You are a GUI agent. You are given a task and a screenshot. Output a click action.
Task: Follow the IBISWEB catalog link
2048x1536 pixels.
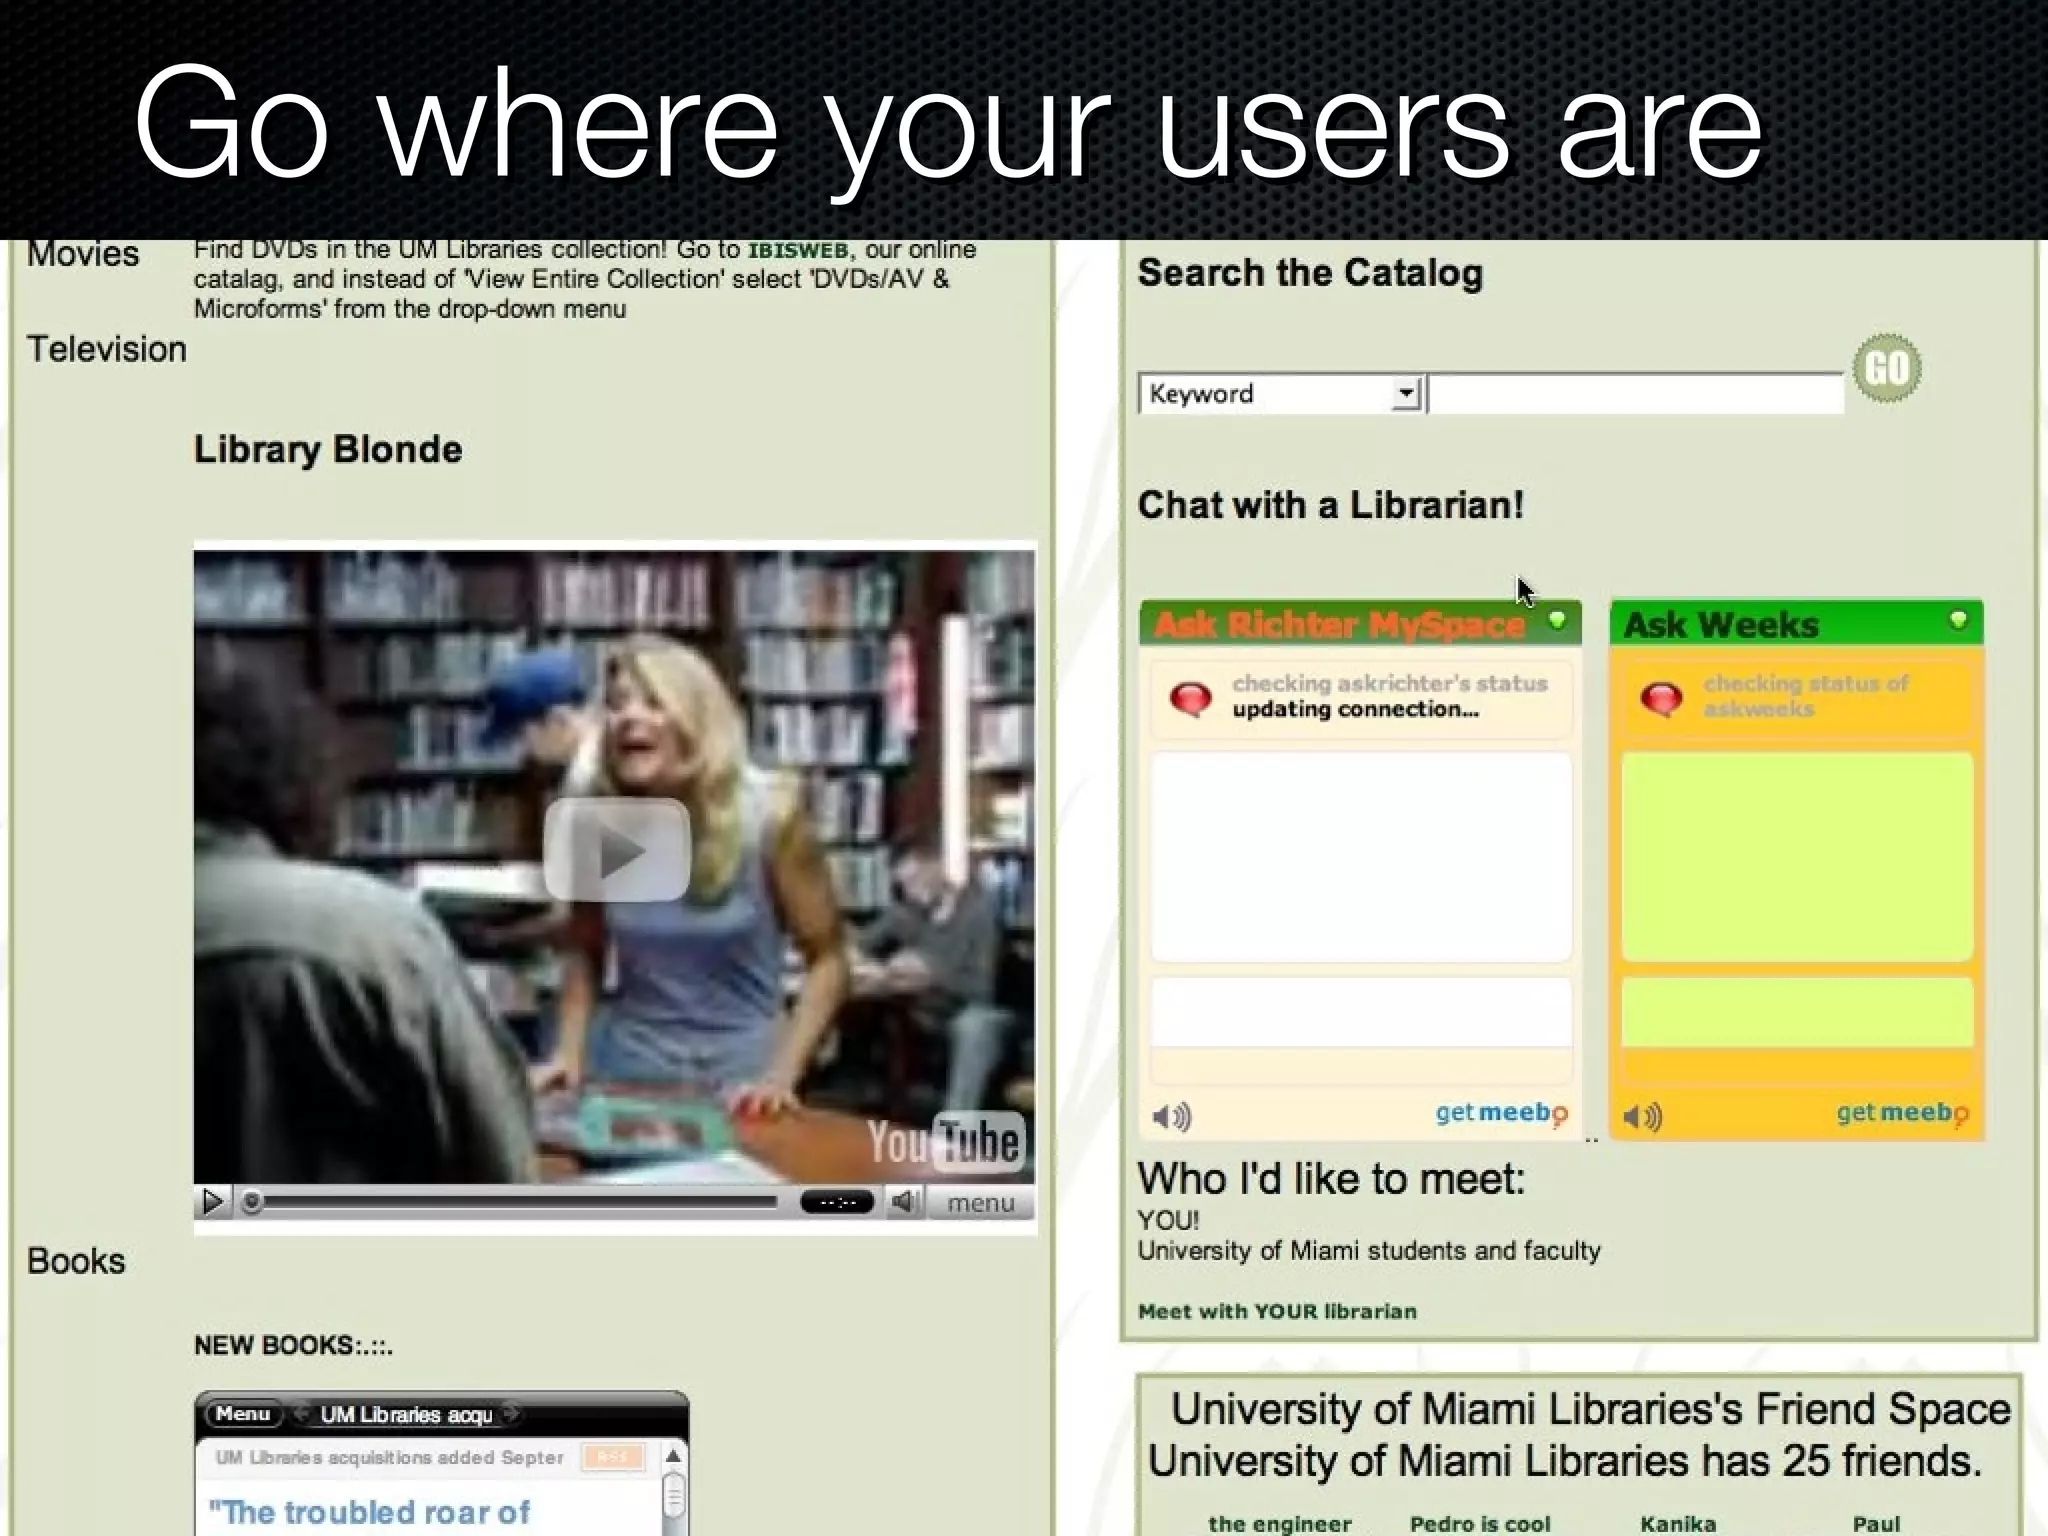click(x=798, y=250)
